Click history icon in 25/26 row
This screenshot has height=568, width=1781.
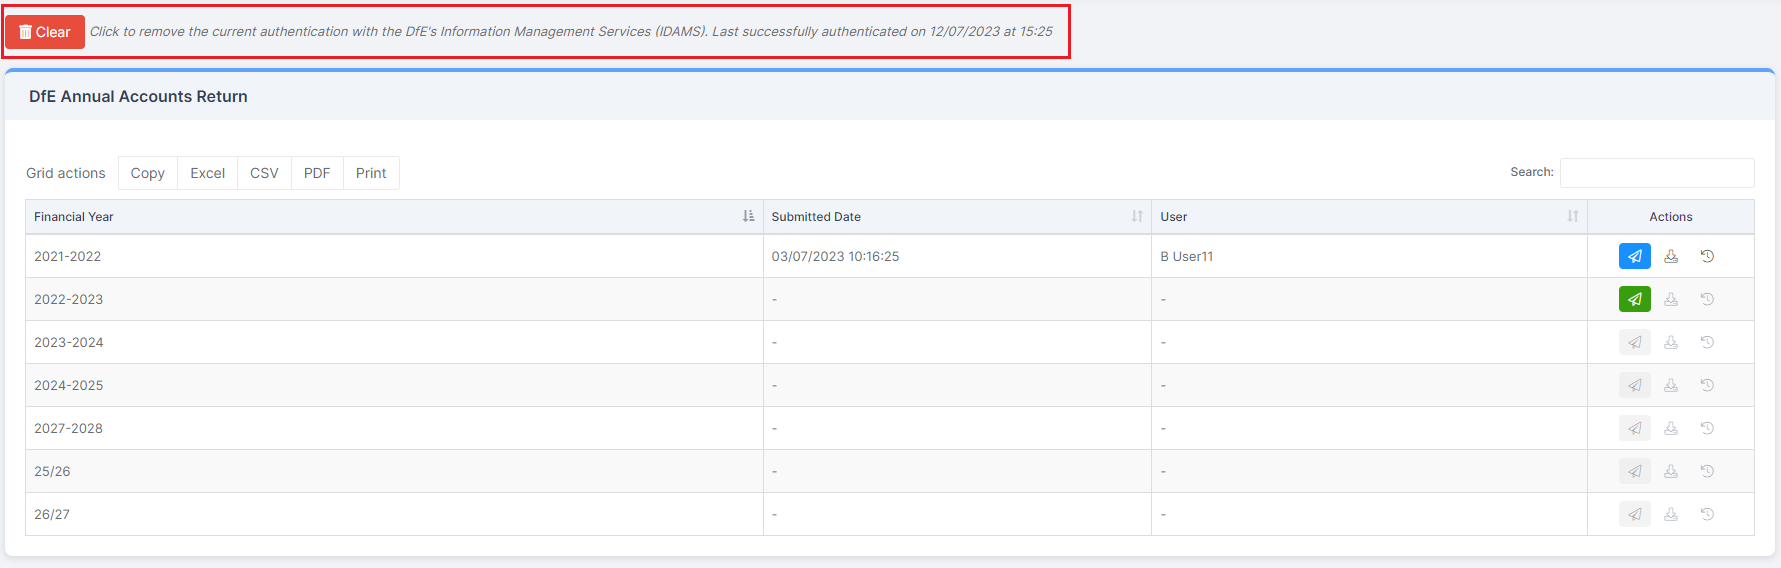(x=1707, y=471)
